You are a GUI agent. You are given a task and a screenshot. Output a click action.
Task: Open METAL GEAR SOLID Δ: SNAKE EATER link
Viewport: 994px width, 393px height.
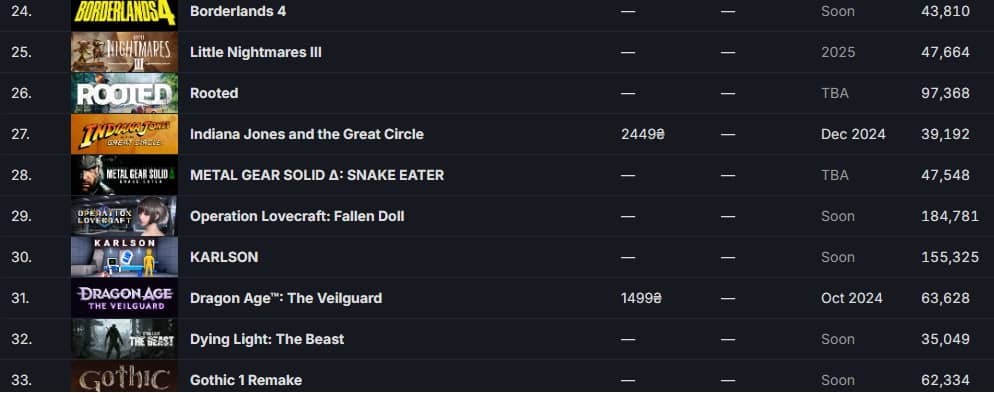pyautogui.click(x=317, y=175)
